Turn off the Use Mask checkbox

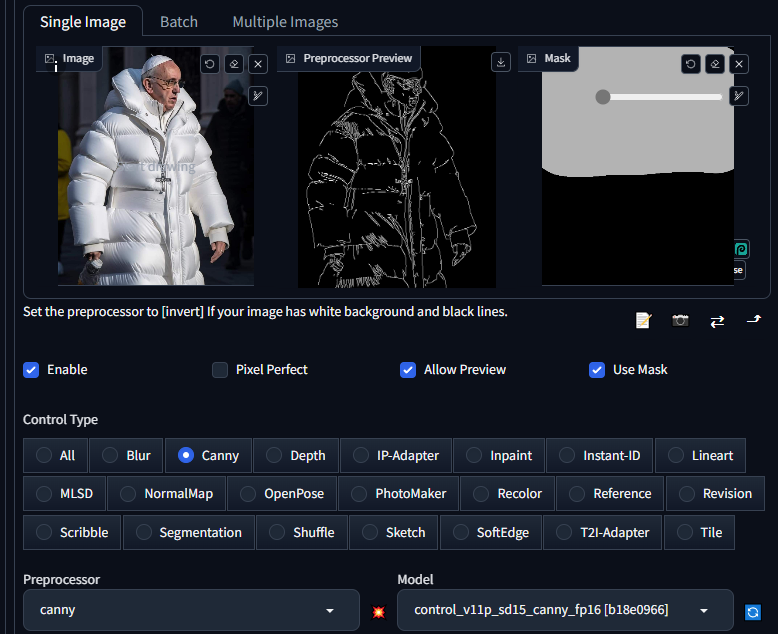(597, 370)
